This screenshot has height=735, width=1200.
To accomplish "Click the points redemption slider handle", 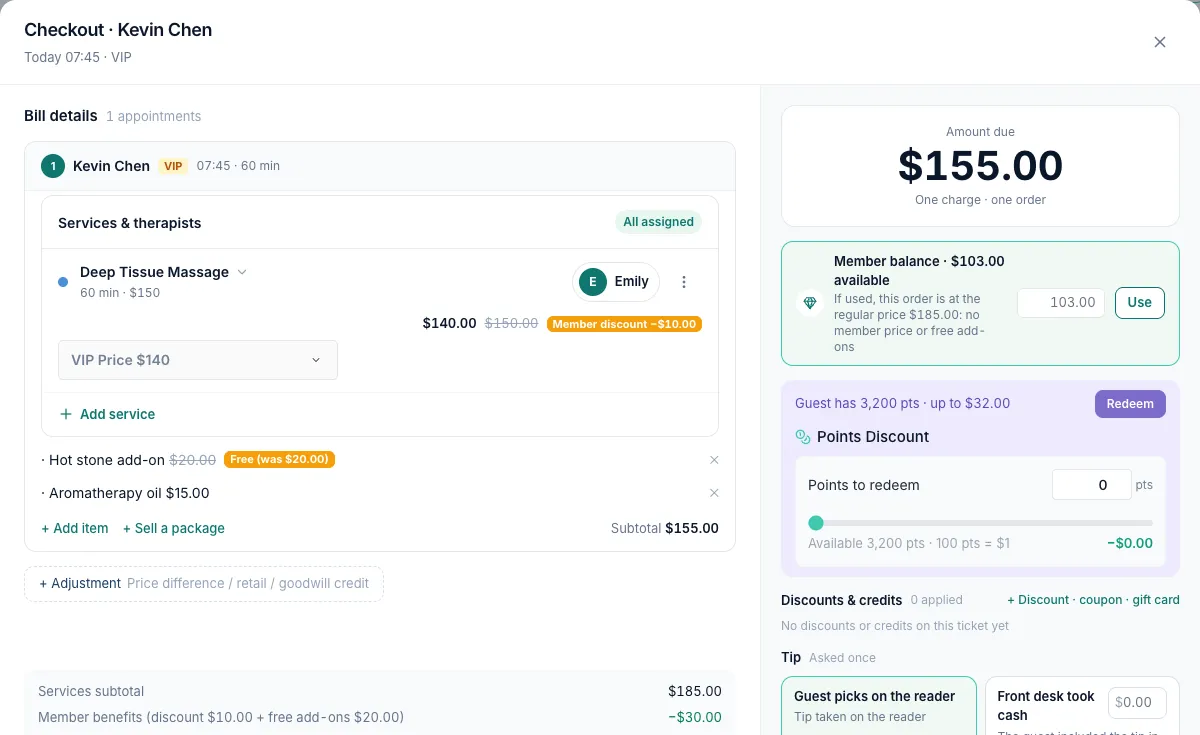I will 816,523.
